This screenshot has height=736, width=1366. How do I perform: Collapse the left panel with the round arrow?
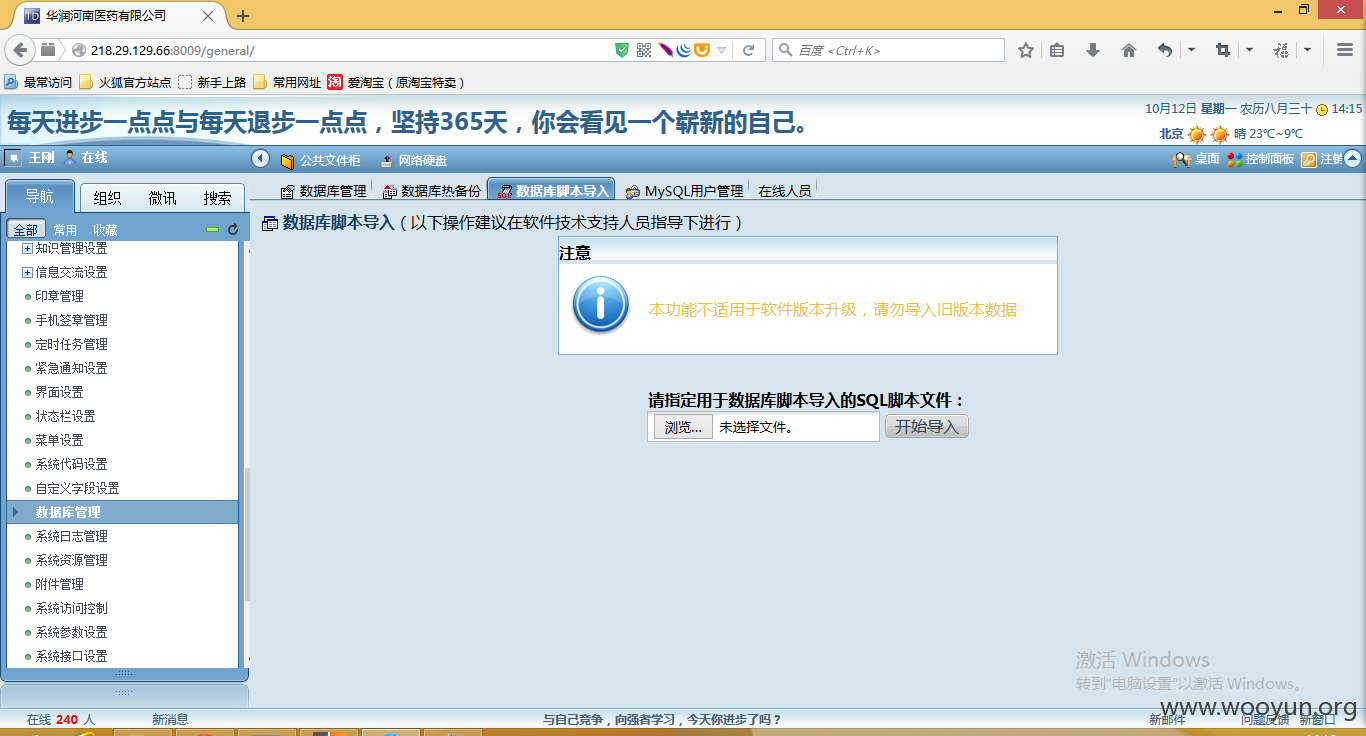point(261,159)
